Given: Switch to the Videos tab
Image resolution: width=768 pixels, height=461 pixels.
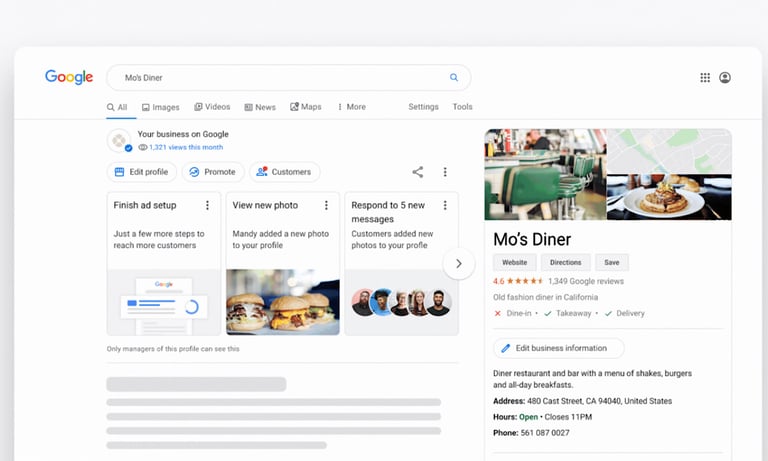Looking at the screenshot, I should click(x=212, y=107).
